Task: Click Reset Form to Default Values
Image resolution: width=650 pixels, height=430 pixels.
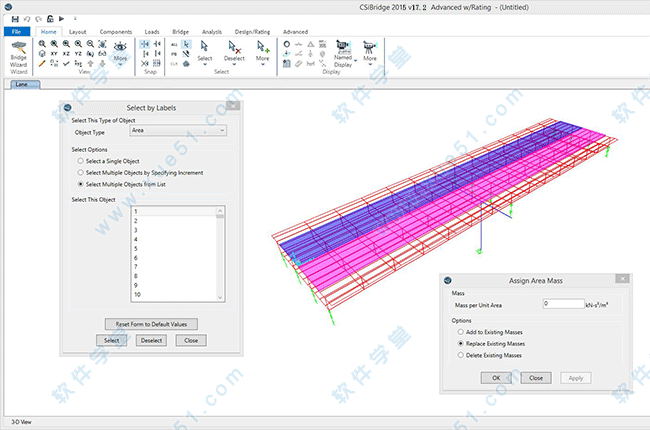Action: [152, 323]
